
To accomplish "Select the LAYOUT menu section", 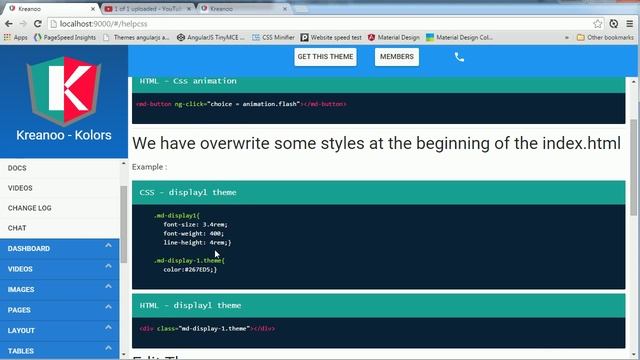I will tap(60, 330).
